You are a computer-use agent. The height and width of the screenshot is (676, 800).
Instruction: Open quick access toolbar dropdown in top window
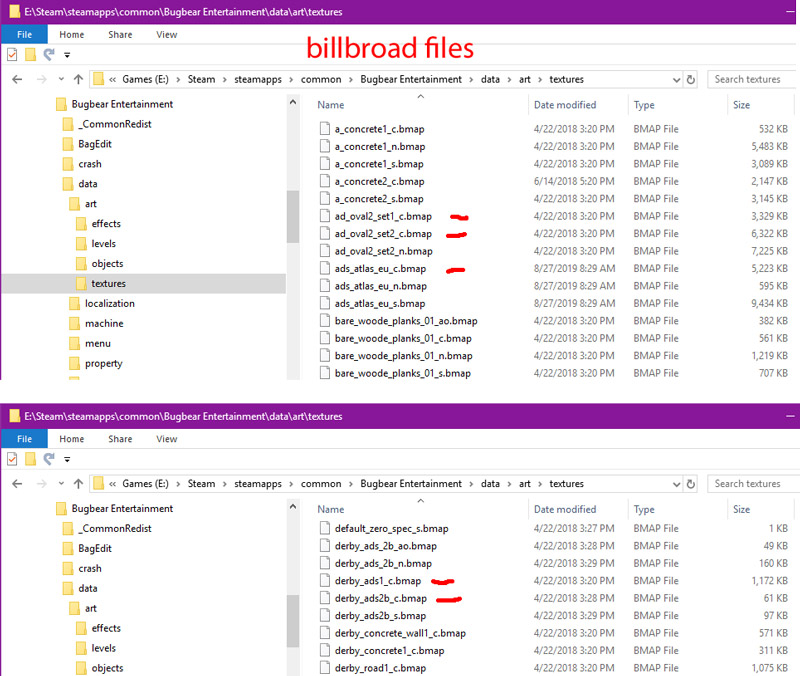(67, 55)
